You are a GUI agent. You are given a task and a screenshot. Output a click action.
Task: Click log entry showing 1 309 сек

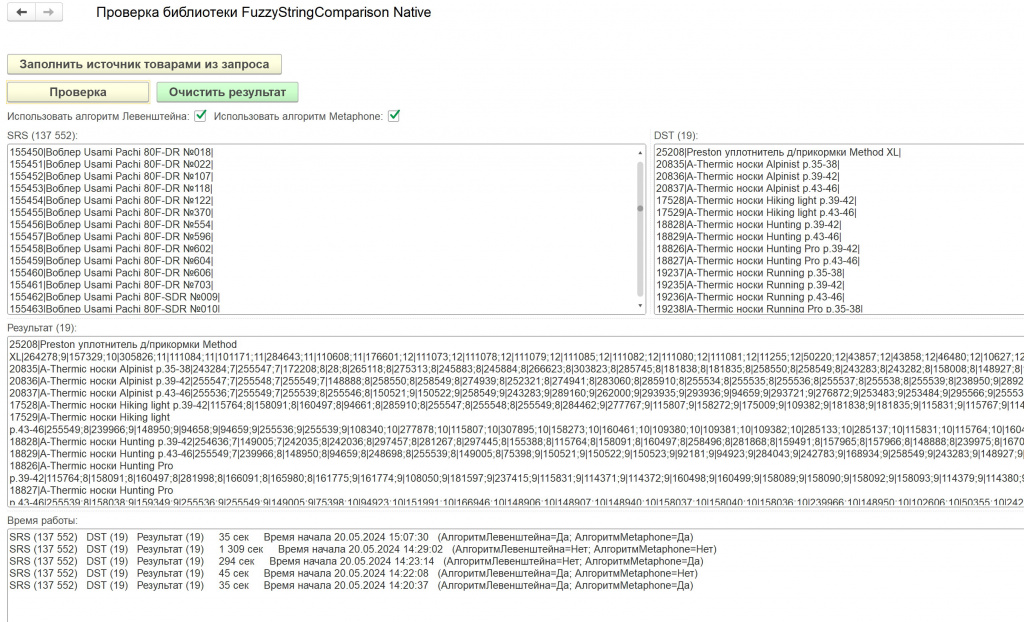[x=350, y=549]
